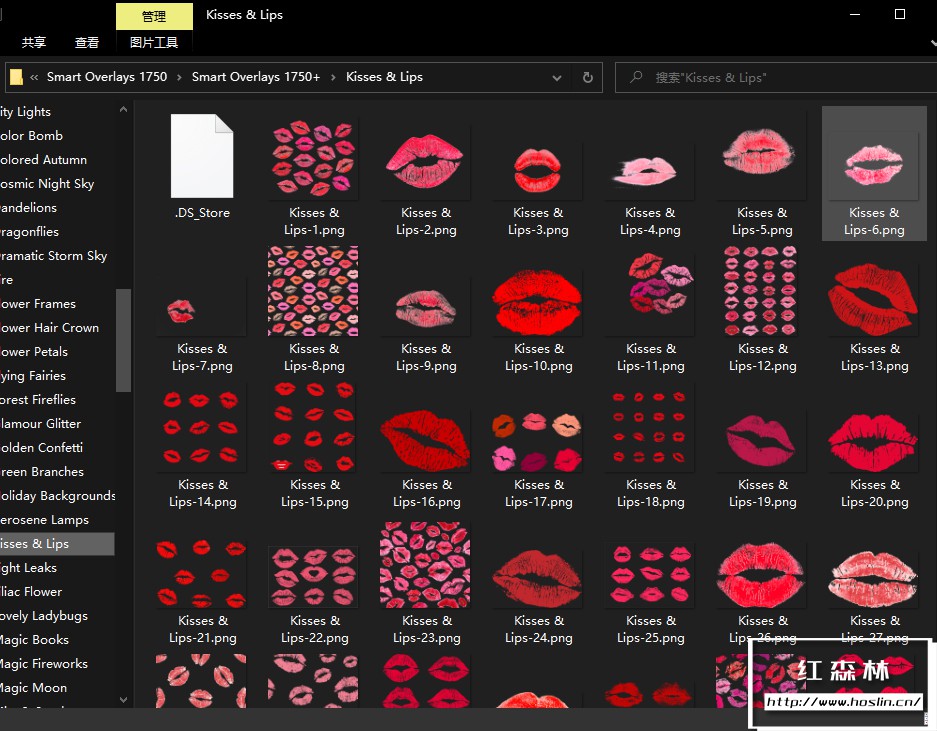Select Kisses & Lips-18.png thumbnail
Image resolution: width=937 pixels, height=731 pixels.
[650, 429]
